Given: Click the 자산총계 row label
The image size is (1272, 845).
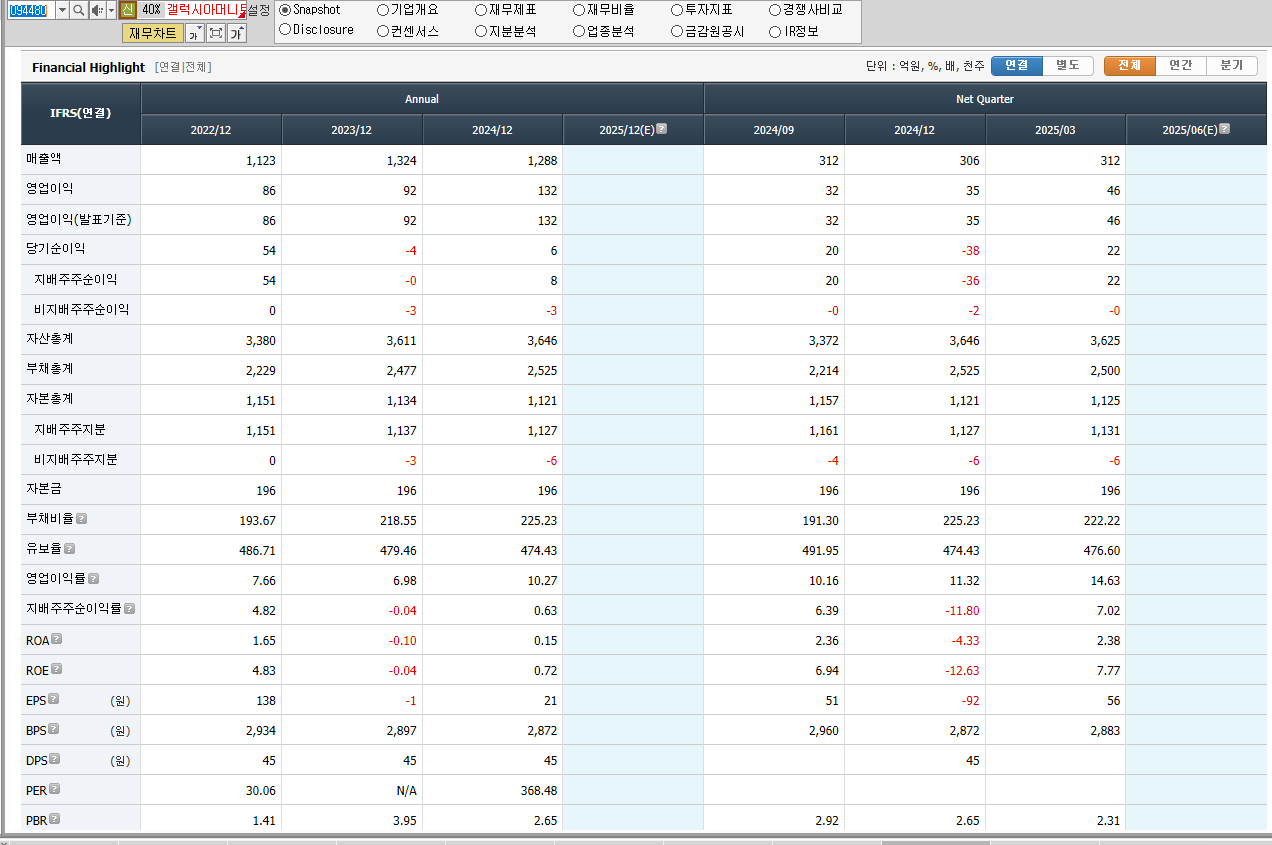Looking at the screenshot, I should pos(50,339).
